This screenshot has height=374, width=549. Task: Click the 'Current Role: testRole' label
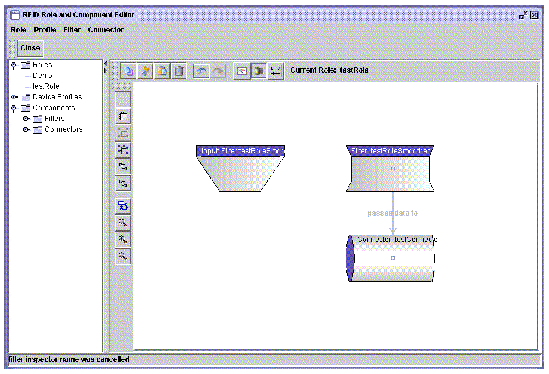tap(329, 70)
